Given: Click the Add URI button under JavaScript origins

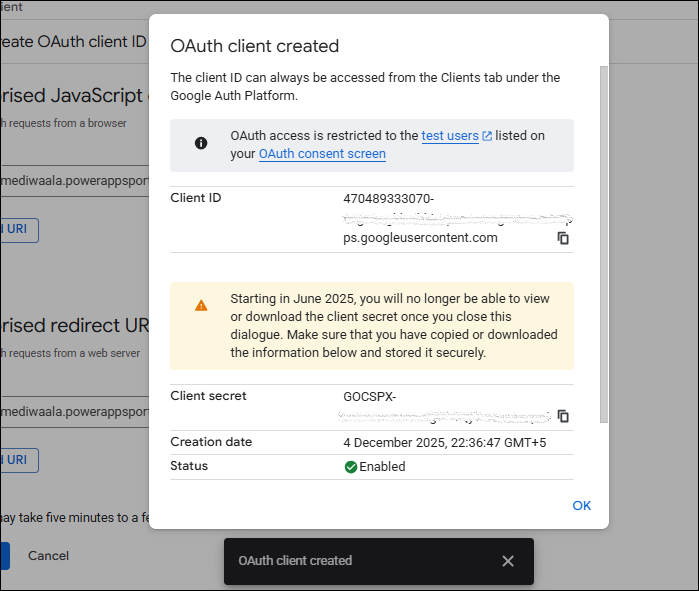Looking at the screenshot, I should [19, 230].
